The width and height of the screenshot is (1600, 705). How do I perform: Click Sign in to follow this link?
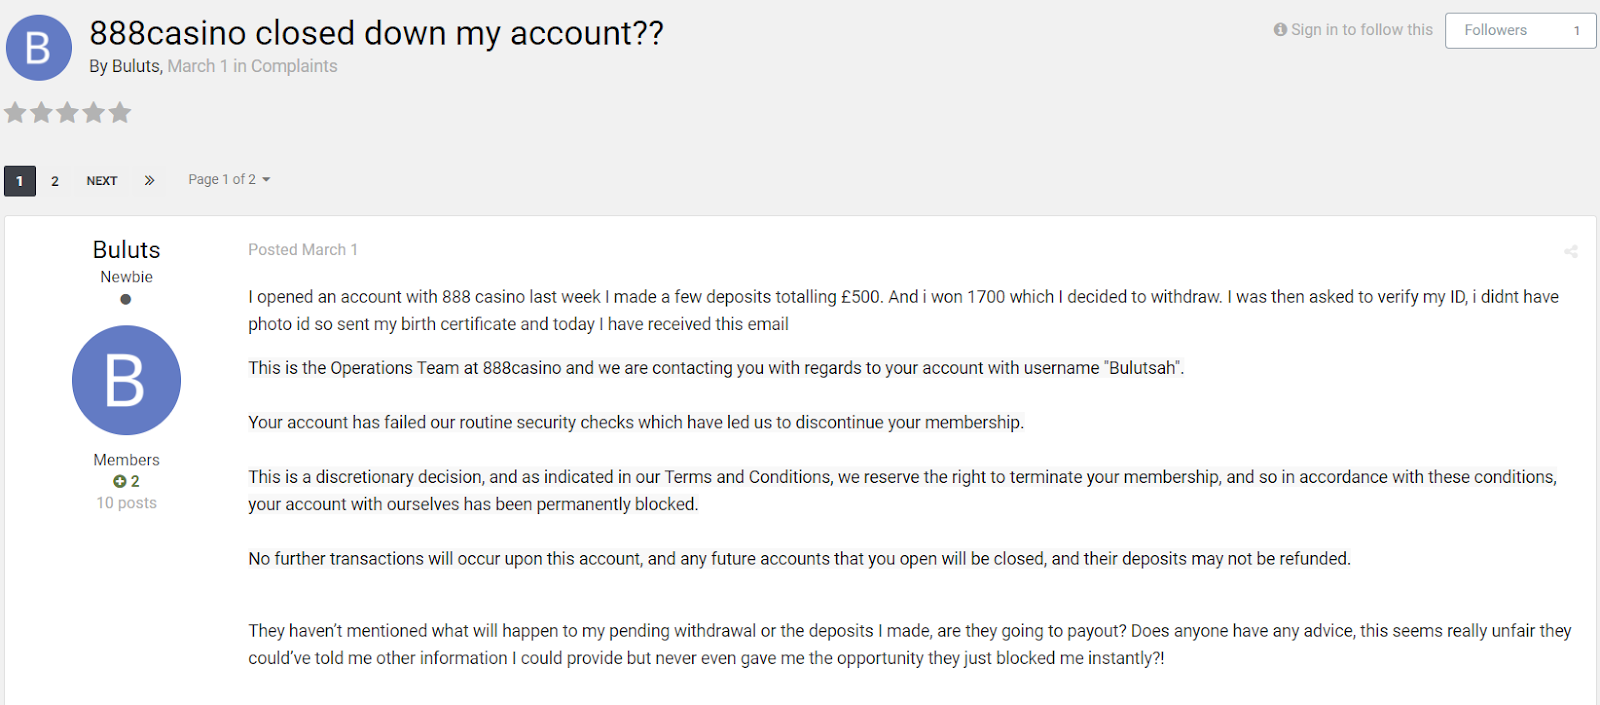[x=1361, y=30]
